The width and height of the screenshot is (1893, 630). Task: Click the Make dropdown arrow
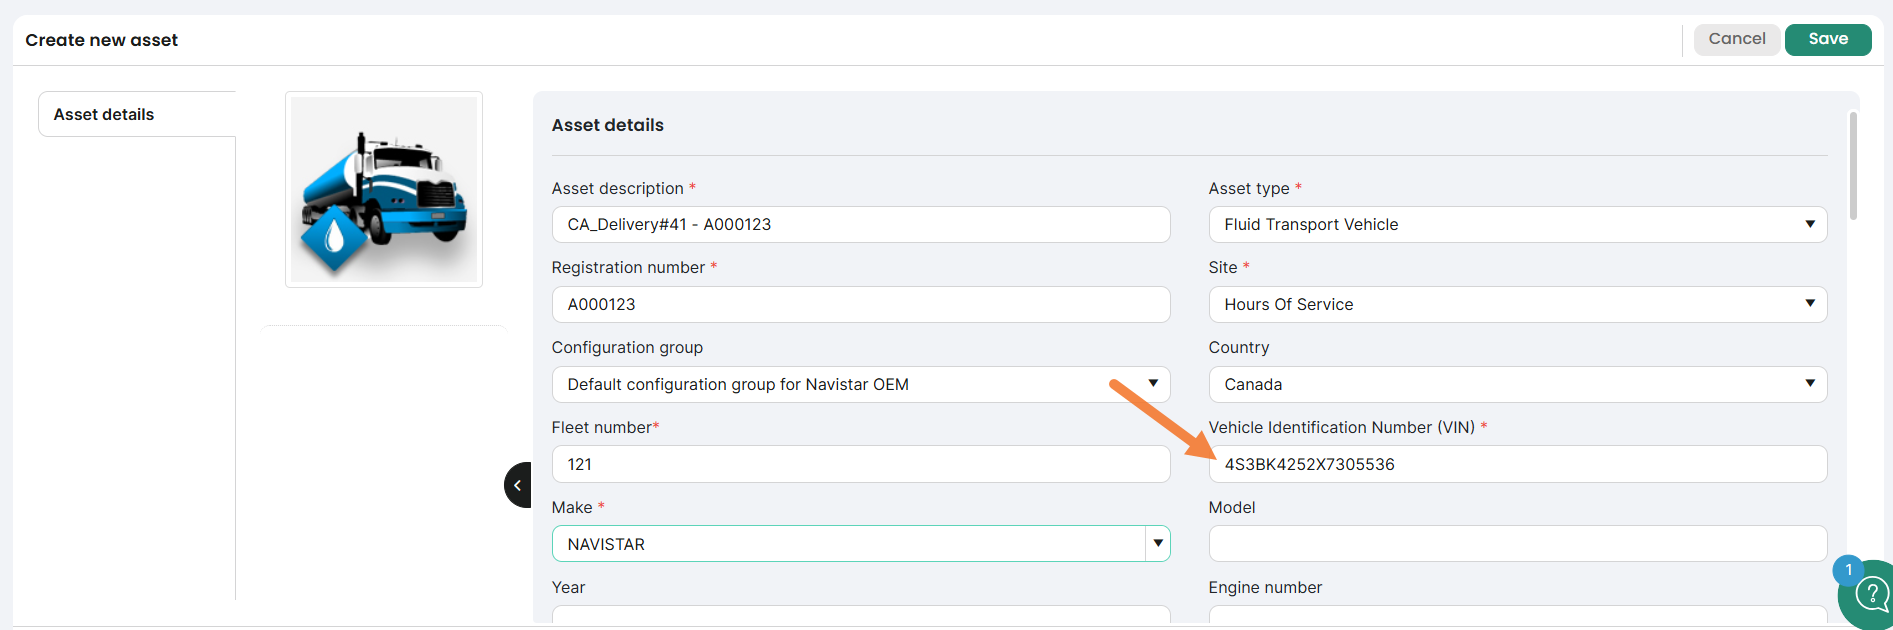point(1158,544)
